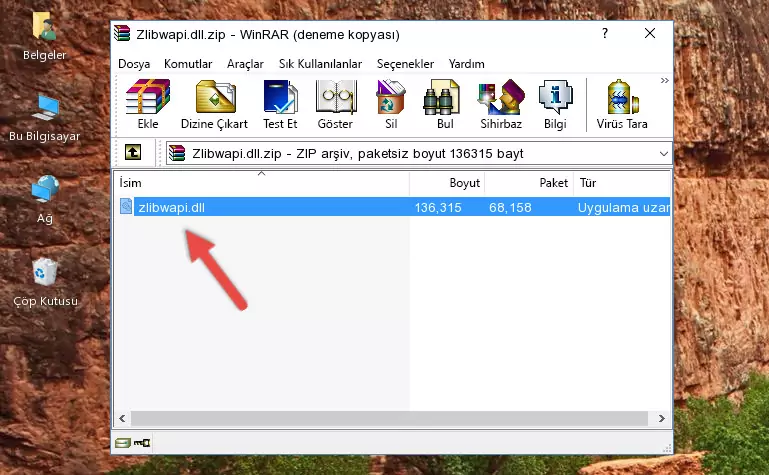The width and height of the screenshot is (769, 475).
Task: Sort by Boyut column header
Action: coord(447,183)
